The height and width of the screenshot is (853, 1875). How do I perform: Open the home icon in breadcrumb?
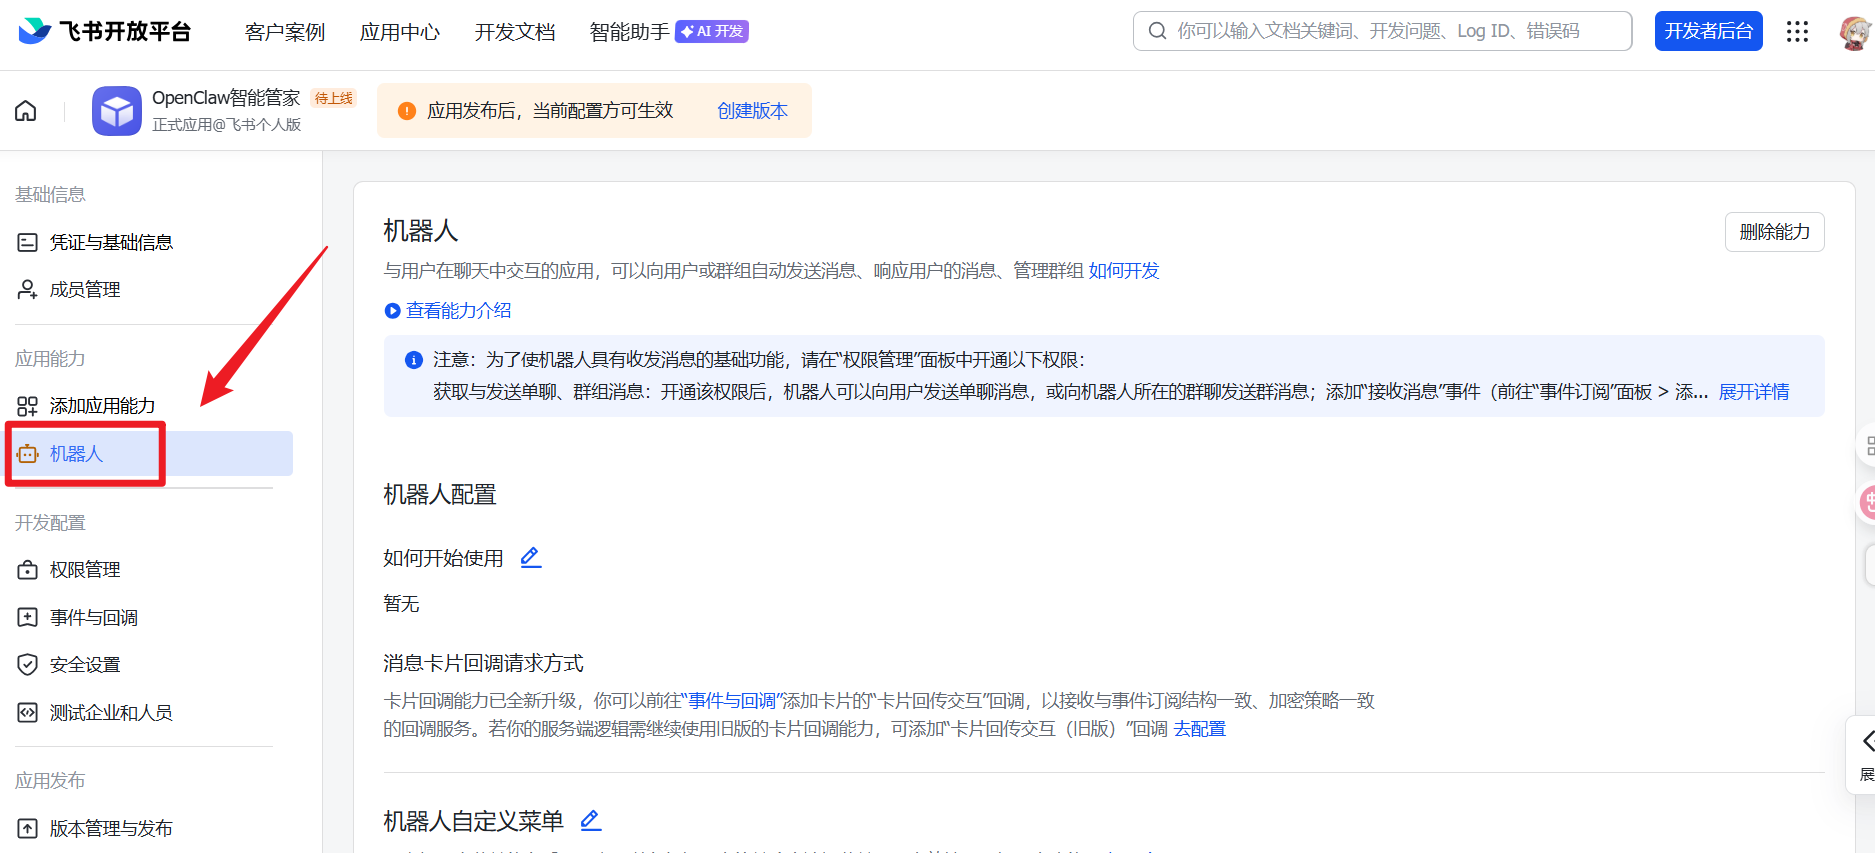click(x=26, y=111)
